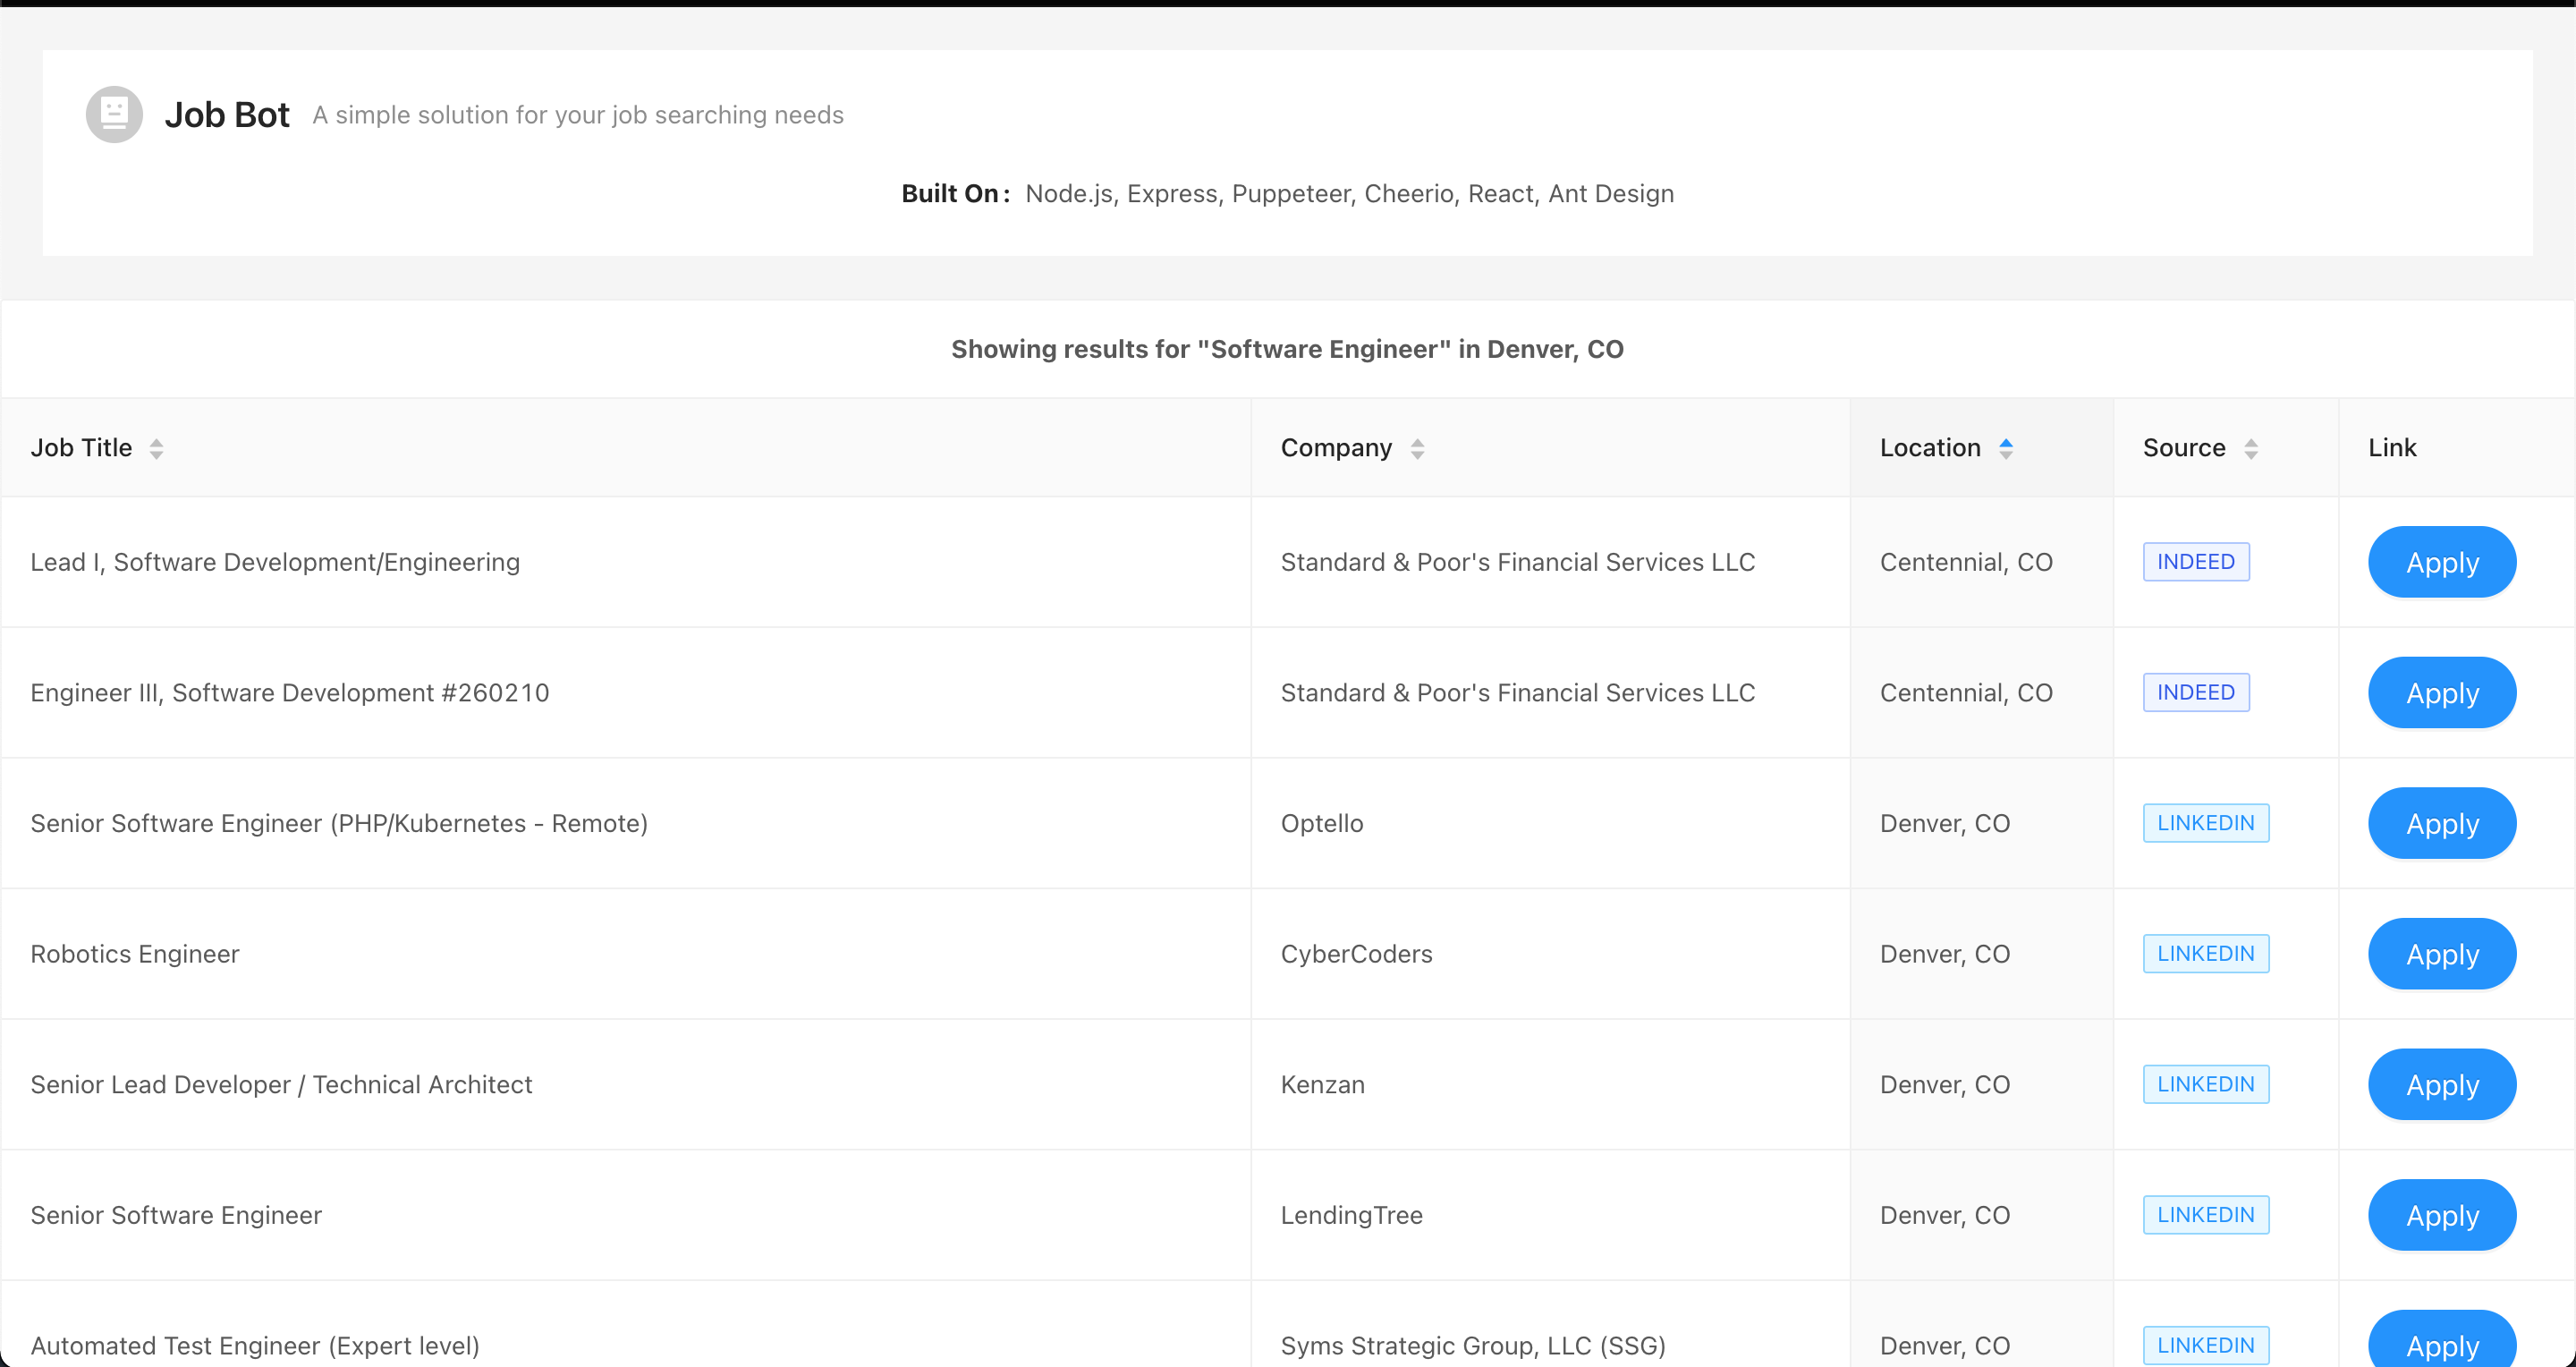This screenshot has width=2576, height=1367.
Task: Select the Robotics Engineer job title cell
Action: [135, 954]
